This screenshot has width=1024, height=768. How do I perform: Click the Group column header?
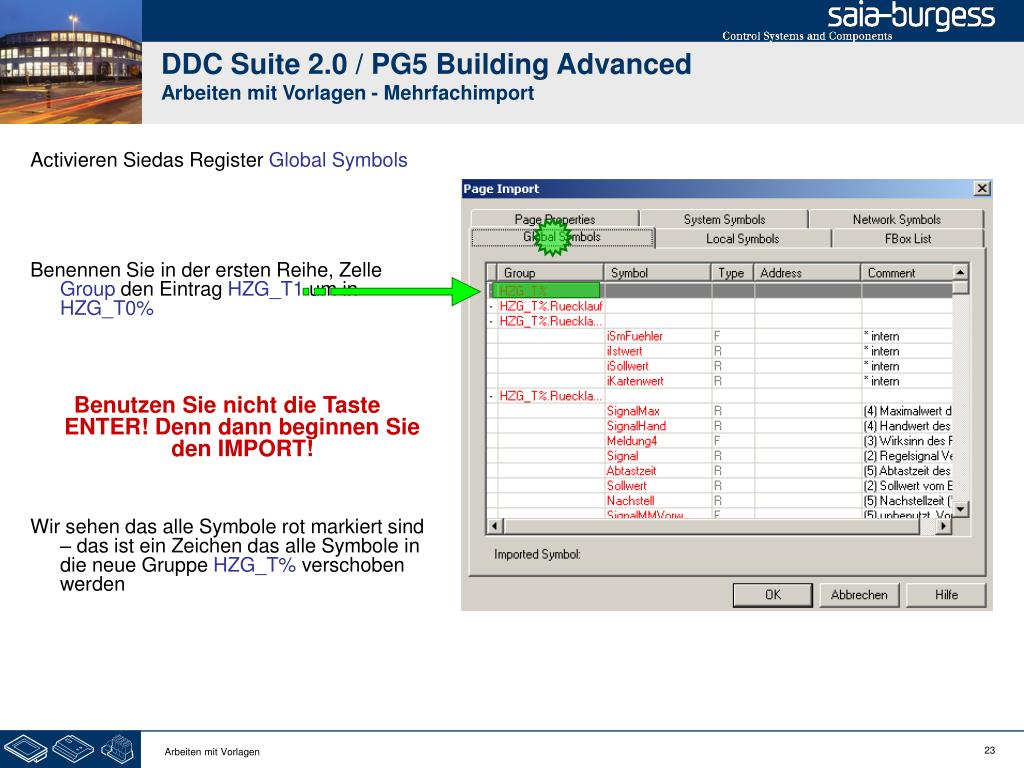[x=551, y=273]
